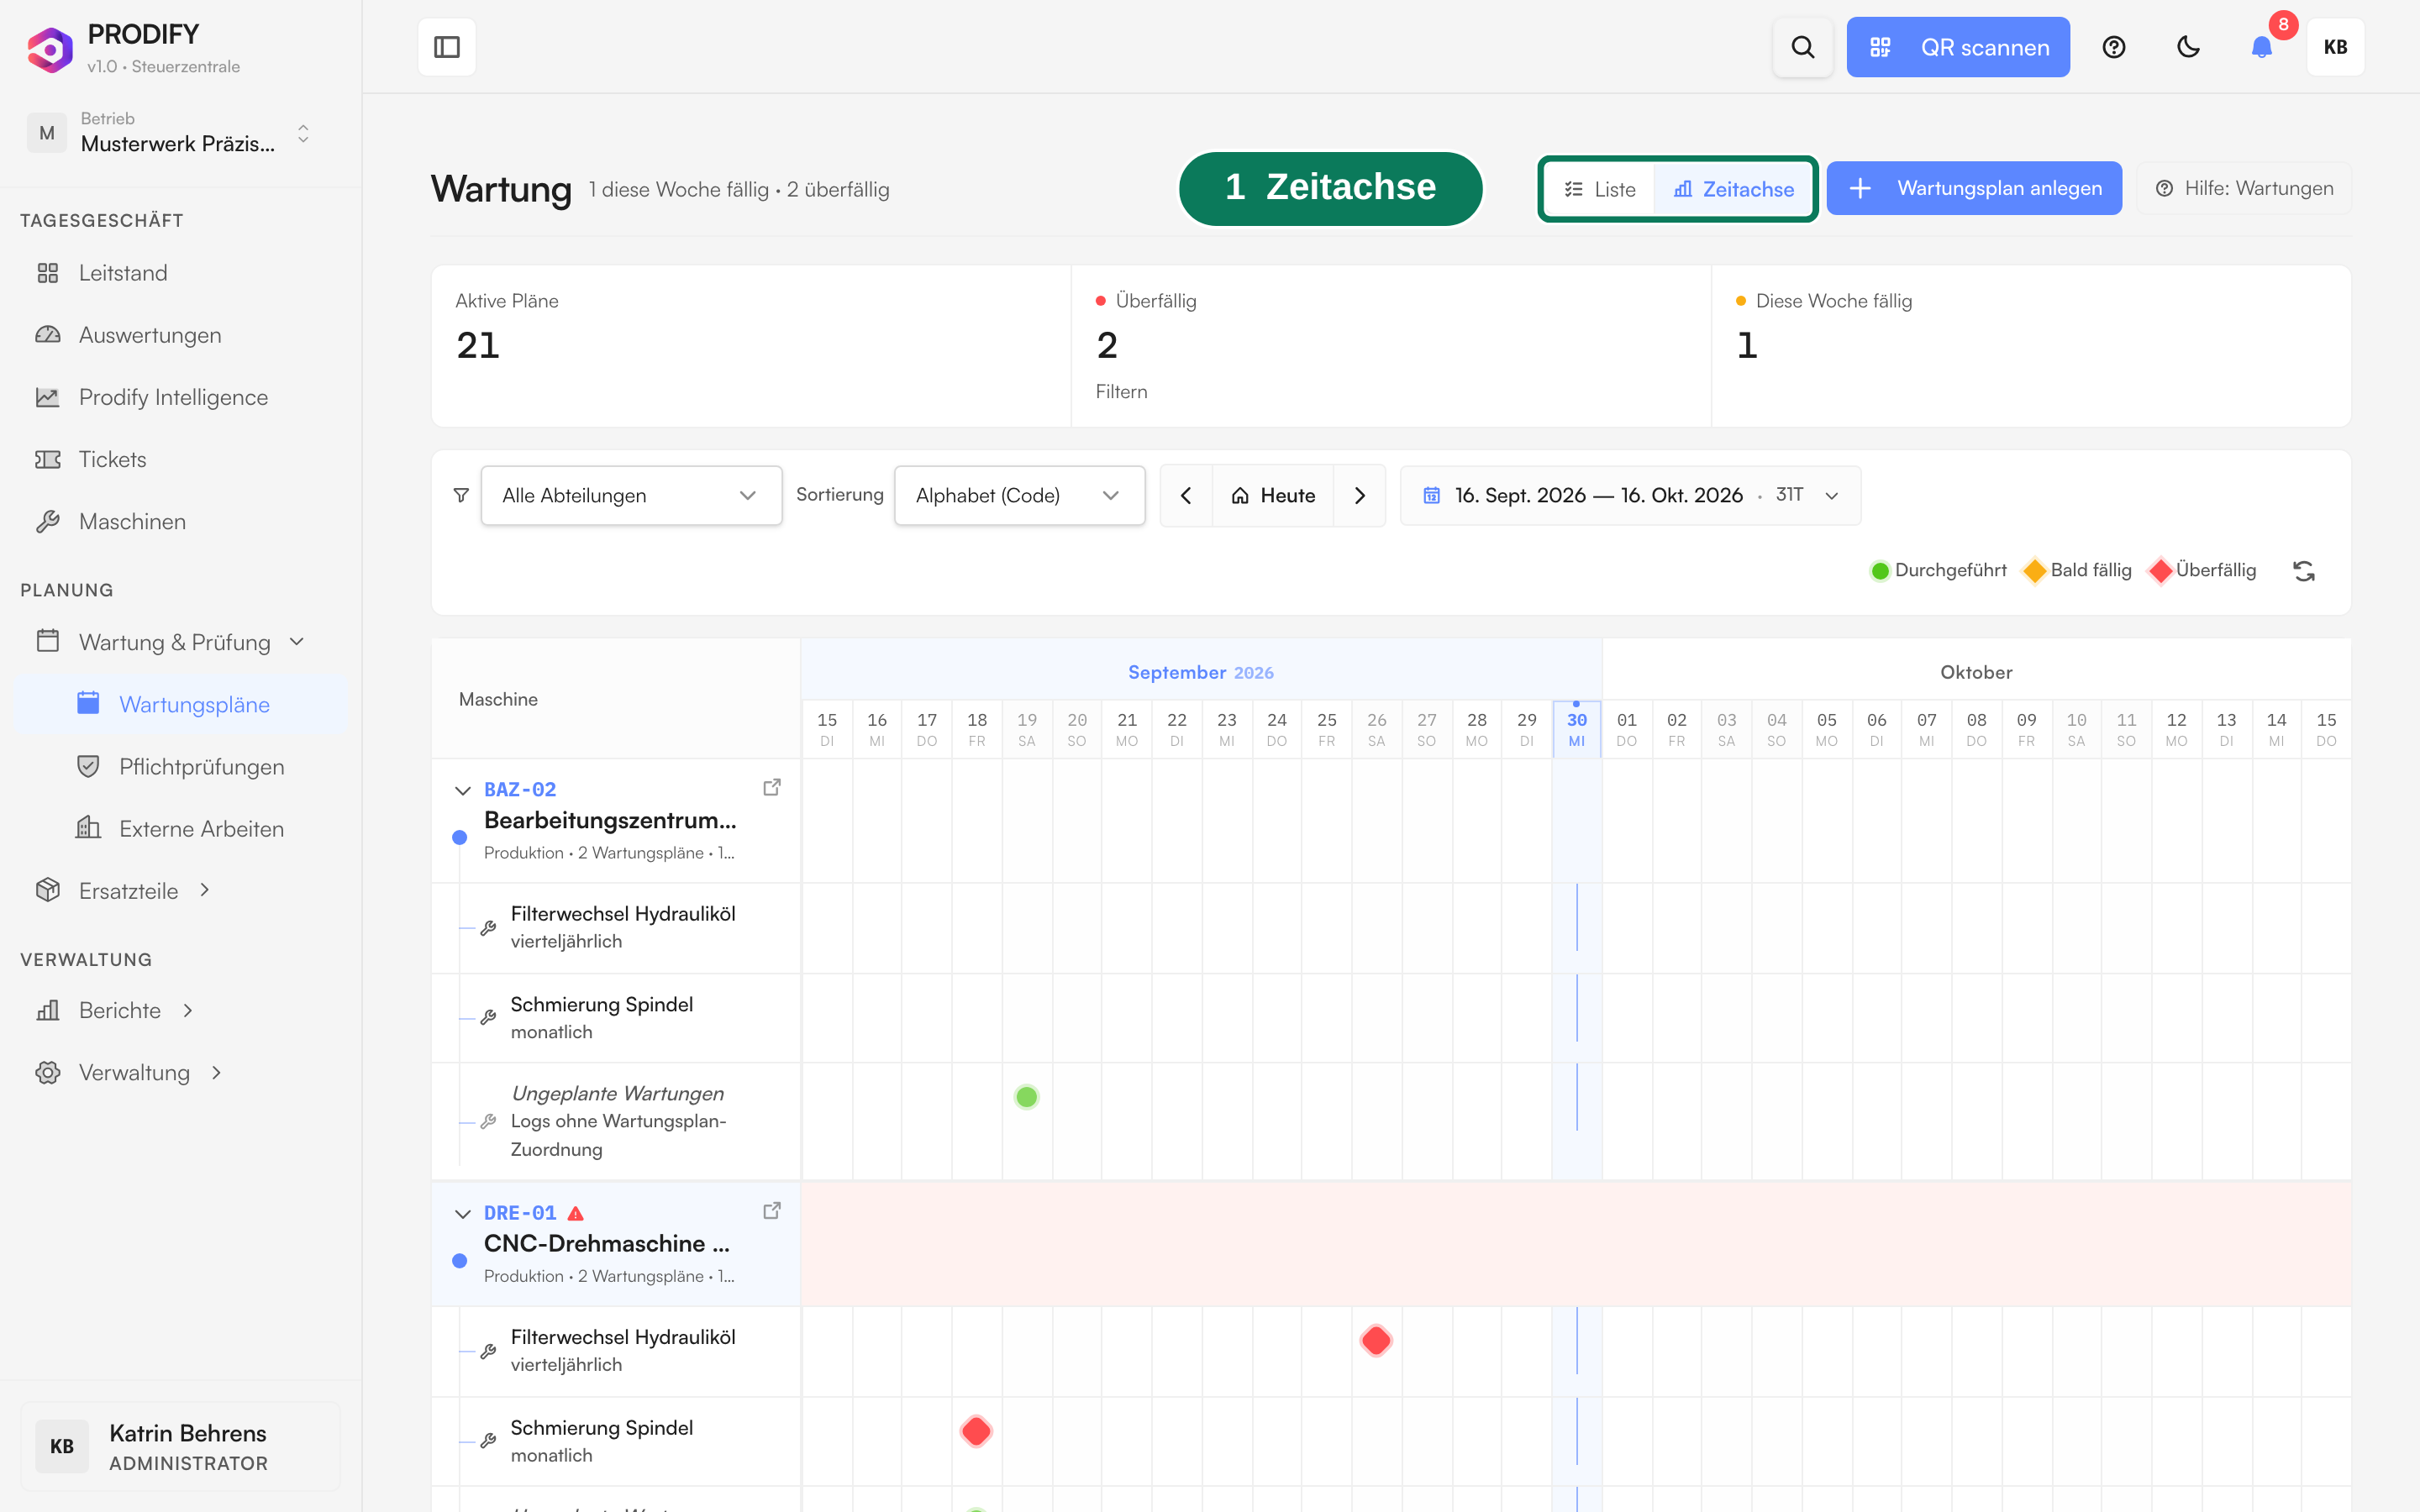Open the help question-mark icon

coord(2113,47)
